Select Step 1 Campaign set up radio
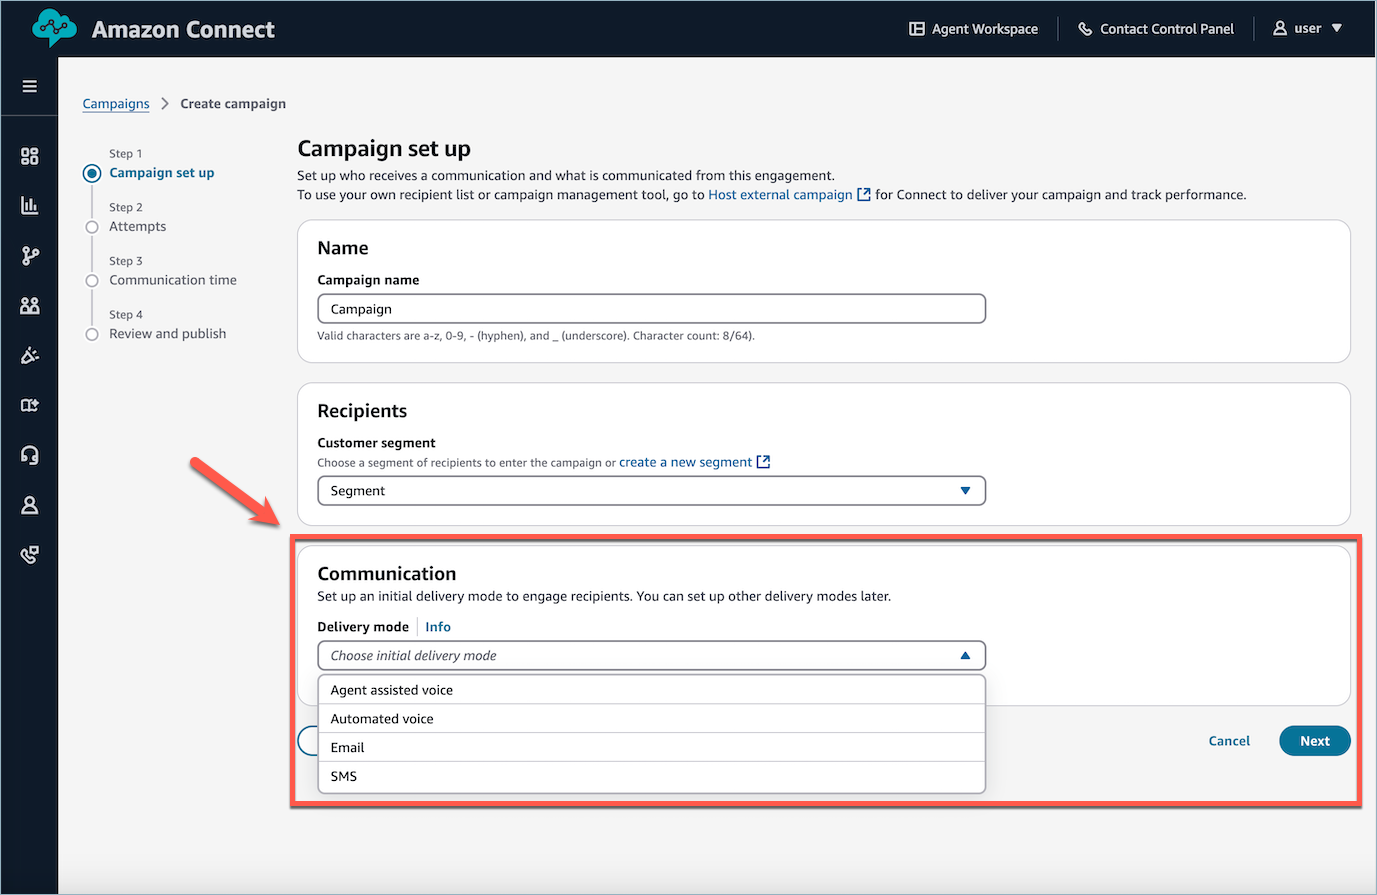 click(x=91, y=172)
